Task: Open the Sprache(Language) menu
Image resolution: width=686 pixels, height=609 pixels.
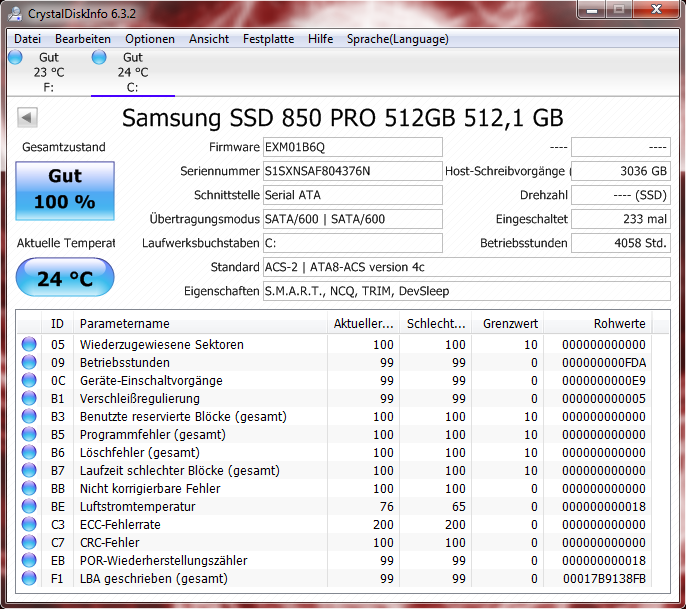Action: click(x=398, y=39)
